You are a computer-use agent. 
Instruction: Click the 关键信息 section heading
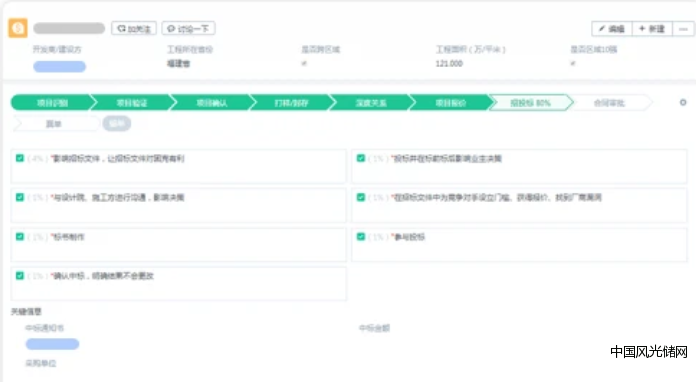coord(26,311)
